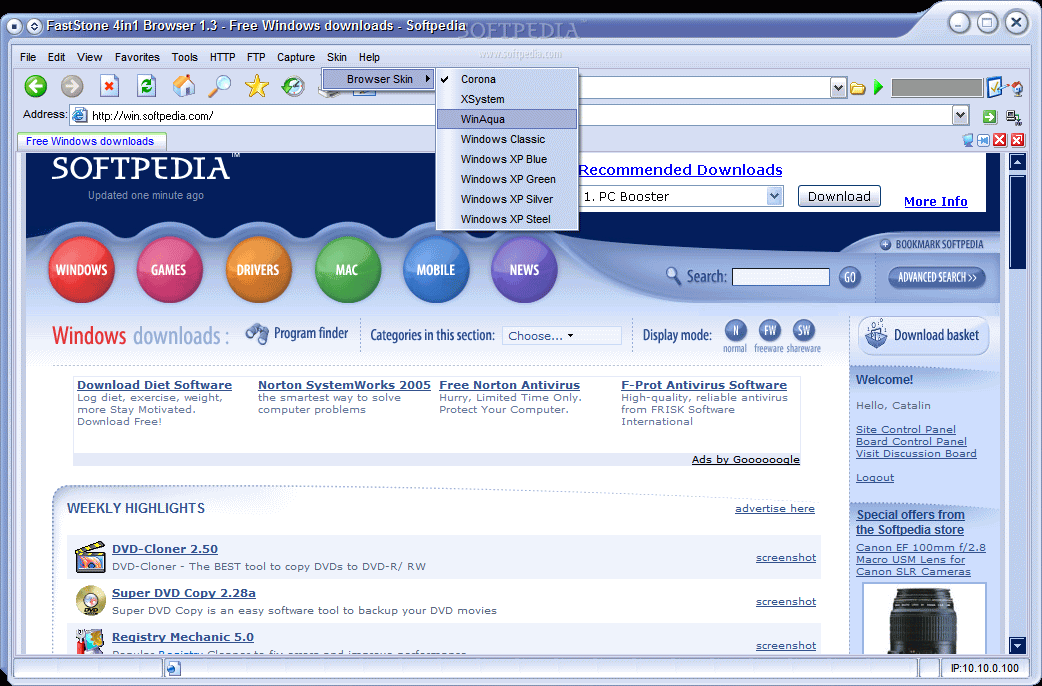
Task: Open the Site Control Panel link
Action: (x=906, y=429)
